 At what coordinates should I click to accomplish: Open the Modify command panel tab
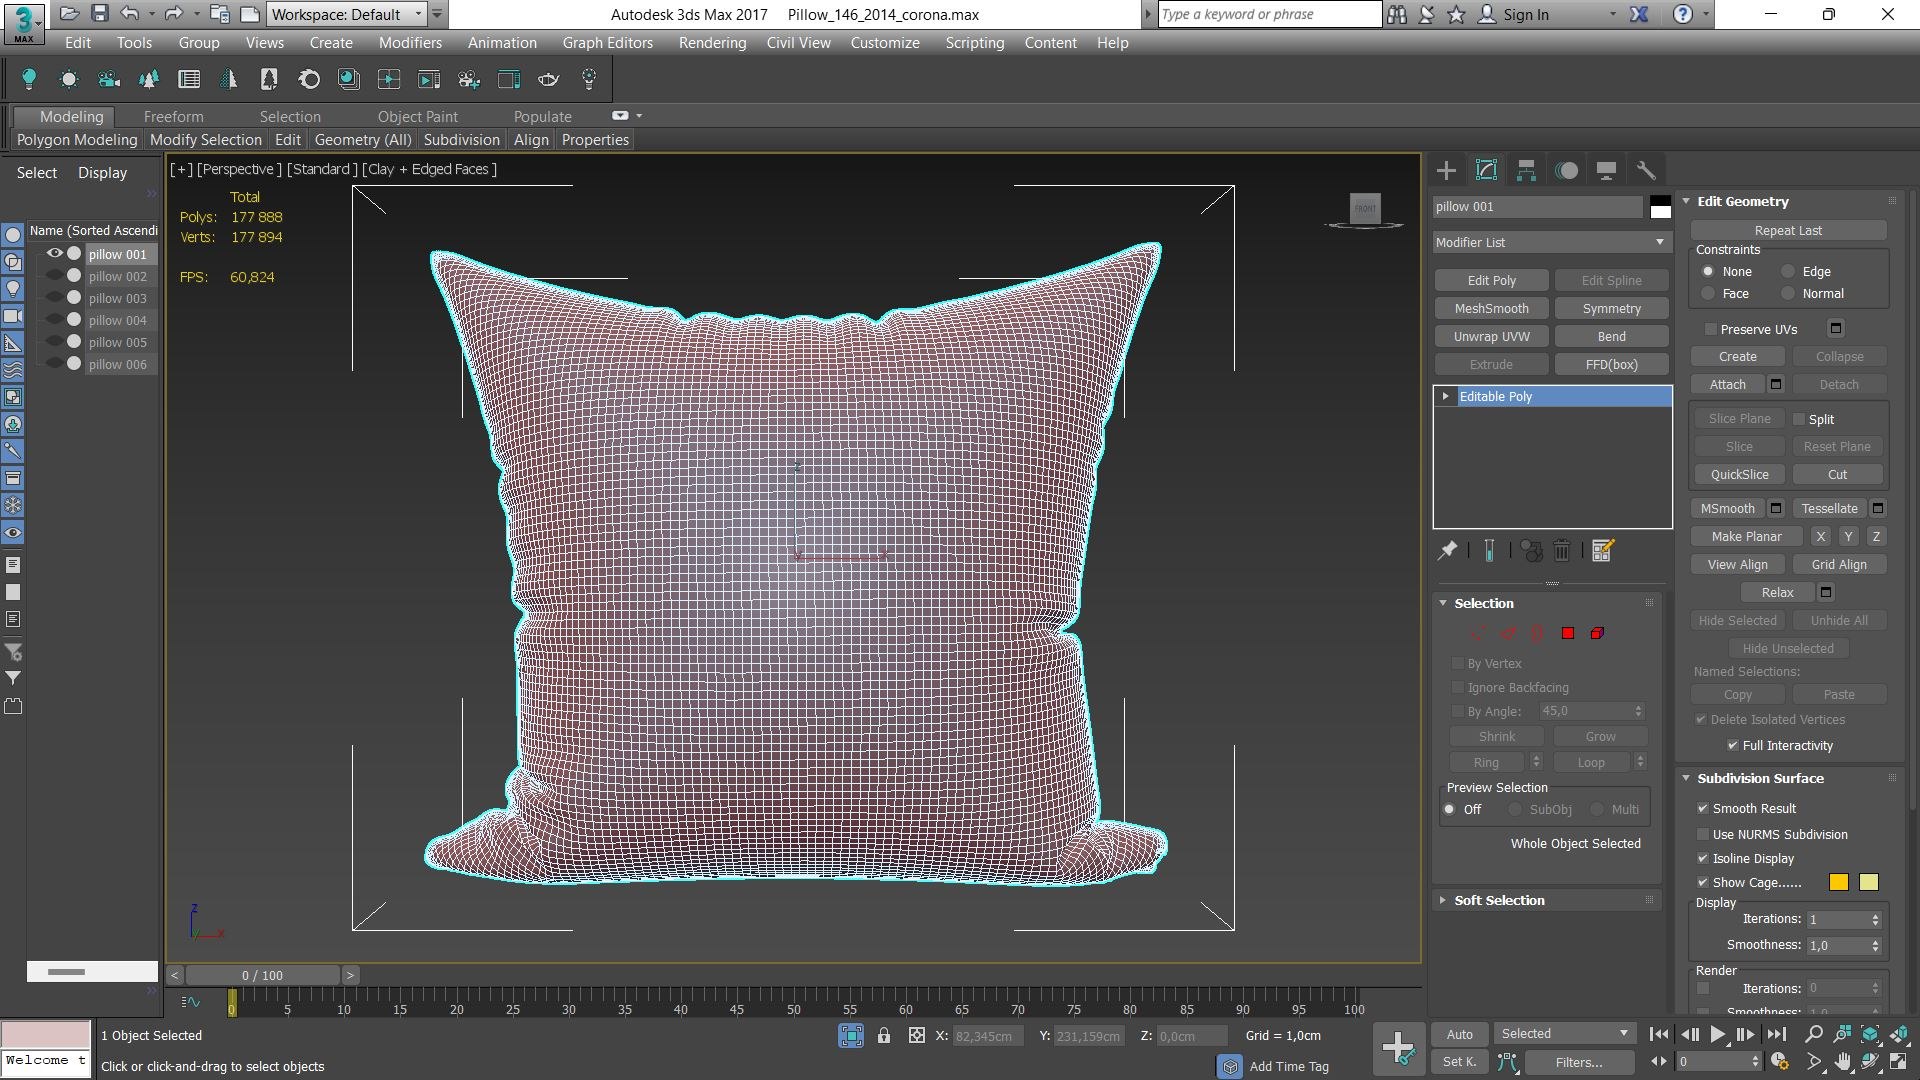click(1486, 170)
